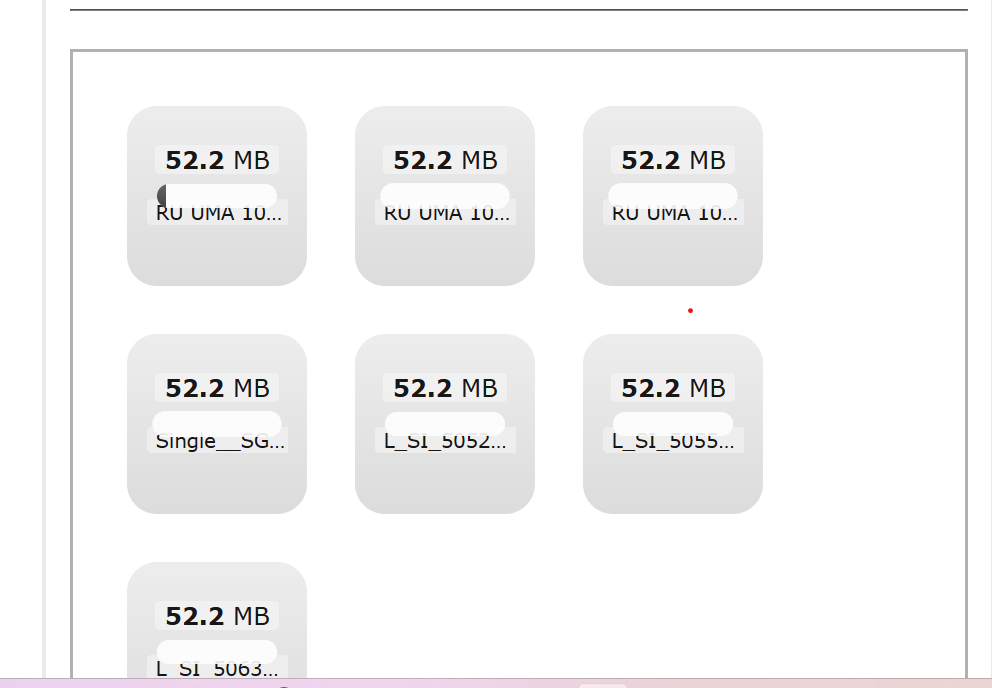Click the L_SI_5055... filename label
992x688 pixels.
click(x=673, y=441)
